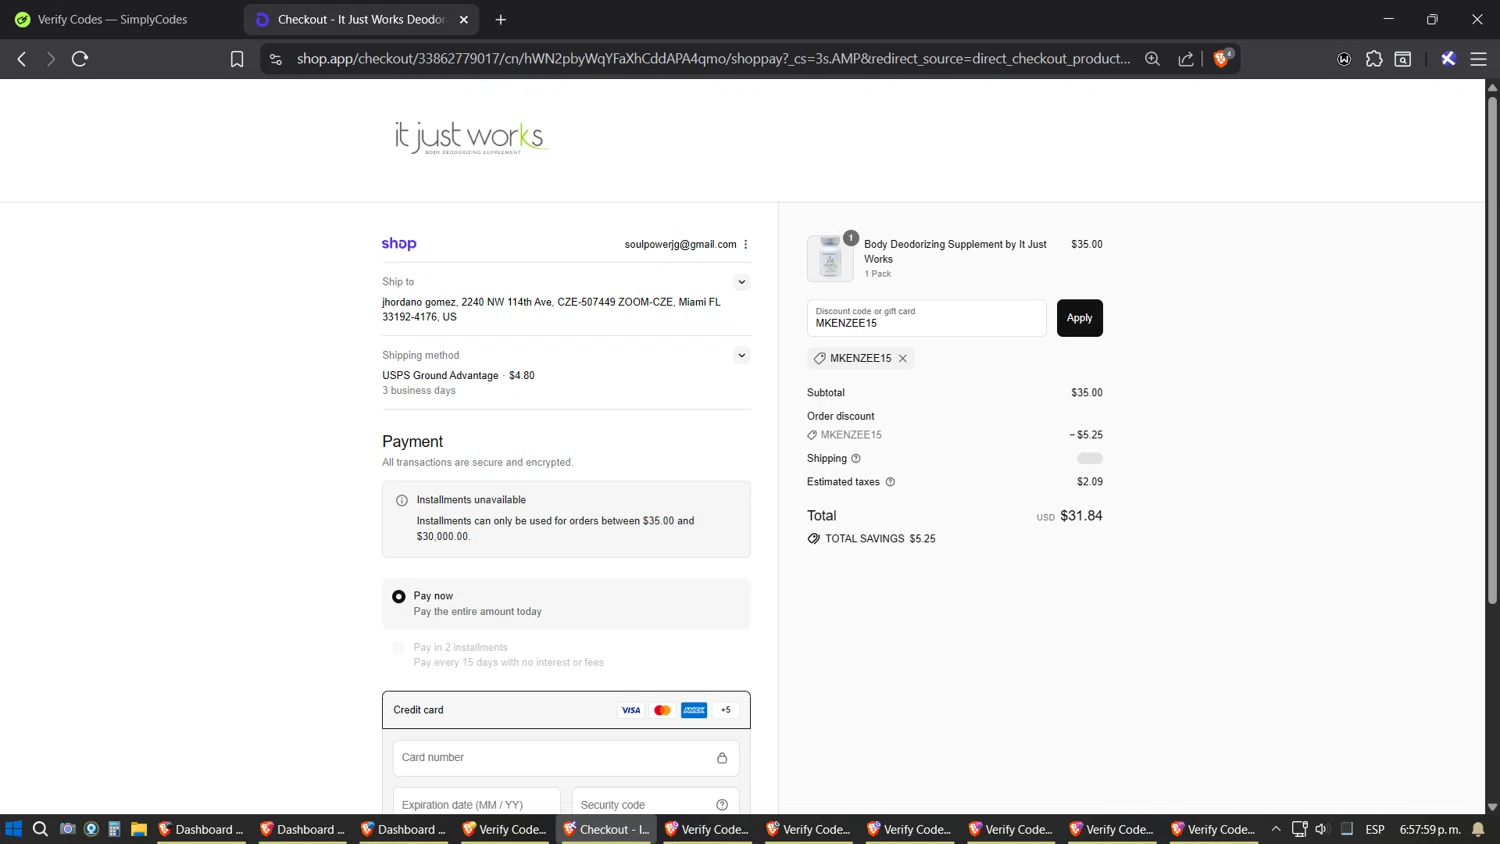Open the taskbar clock showing 6:57:59 p.m.

[1430, 829]
